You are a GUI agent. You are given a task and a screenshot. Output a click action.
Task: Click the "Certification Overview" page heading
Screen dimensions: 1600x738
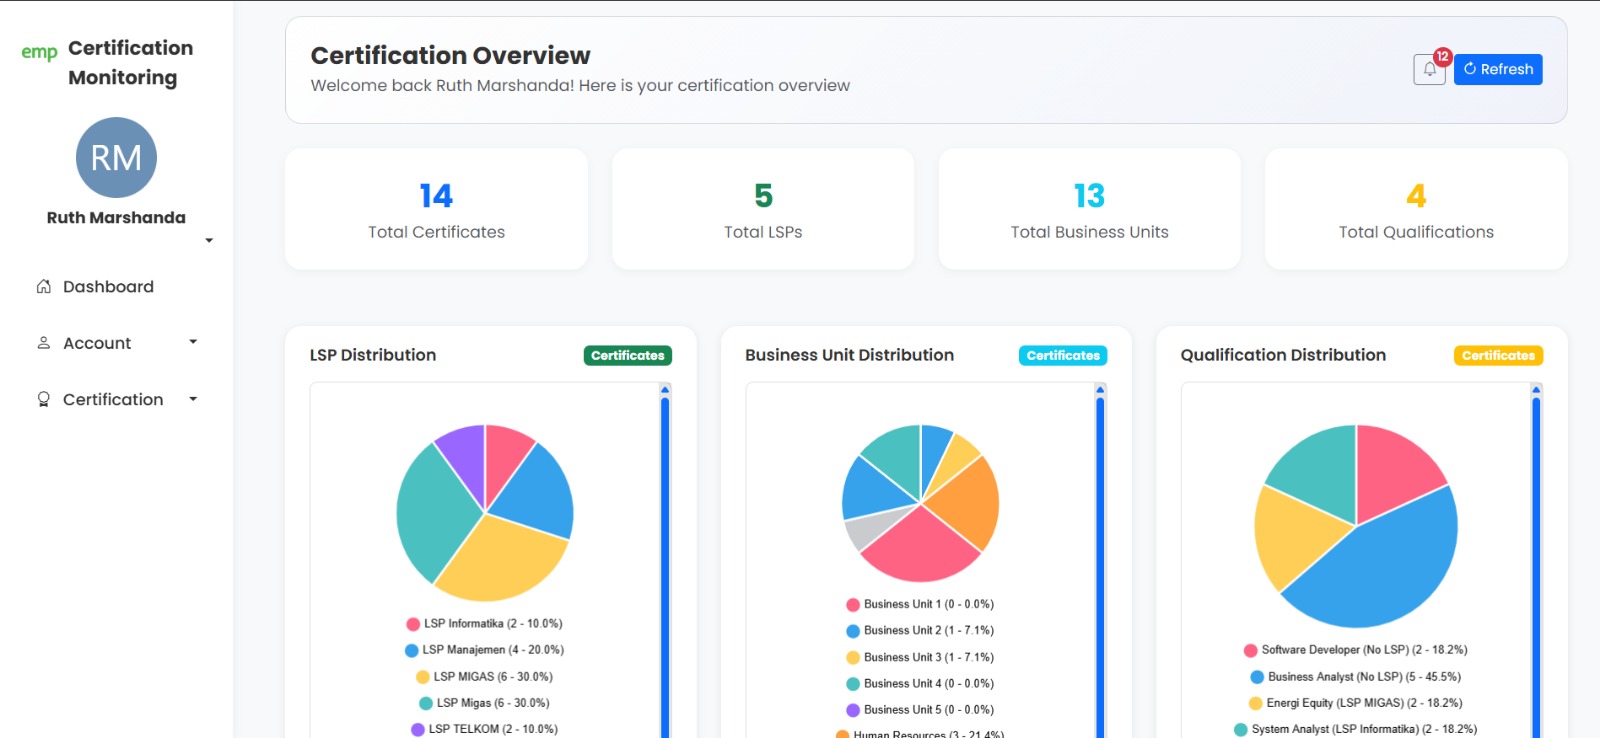point(450,55)
